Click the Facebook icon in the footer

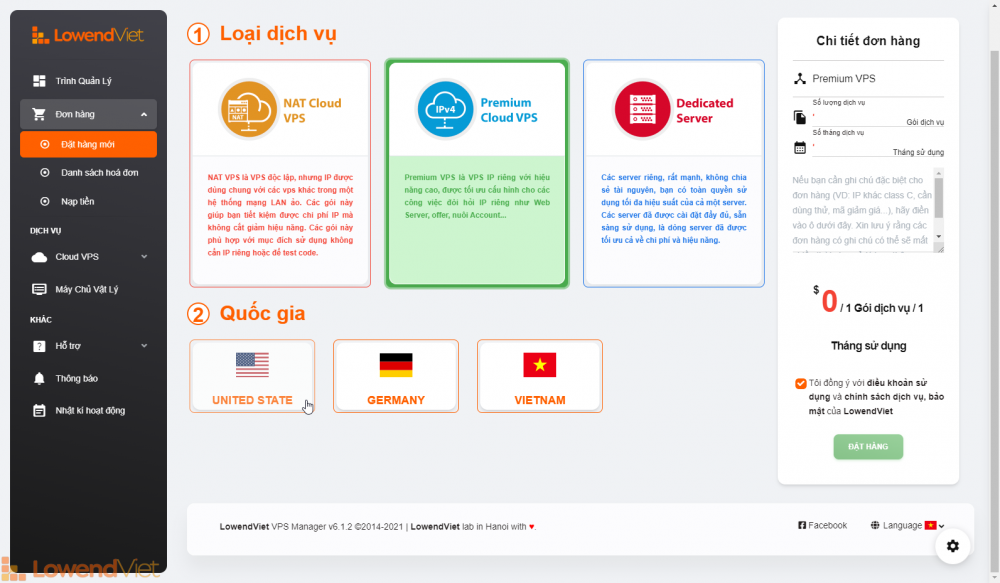coord(802,526)
